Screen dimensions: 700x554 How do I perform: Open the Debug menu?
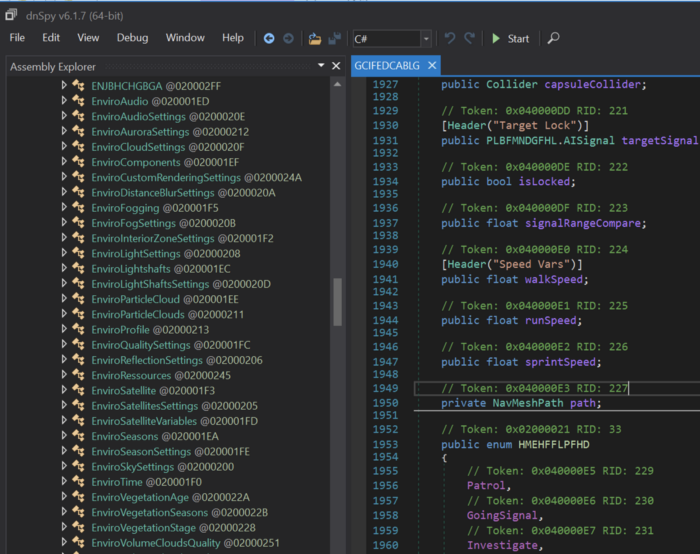point(132,38)
